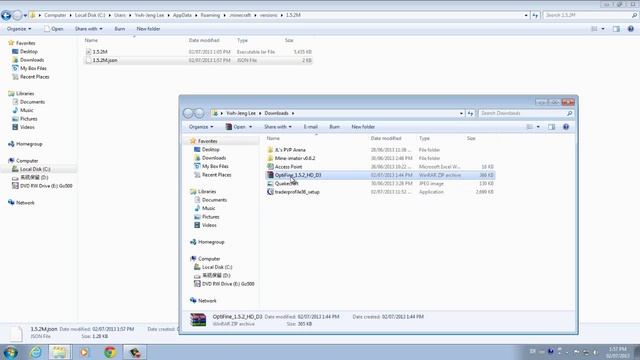Expand the recent pages dropdown in the 1.5.2M window
Screen dimensions: 640x360
click(x=25, y=16)
